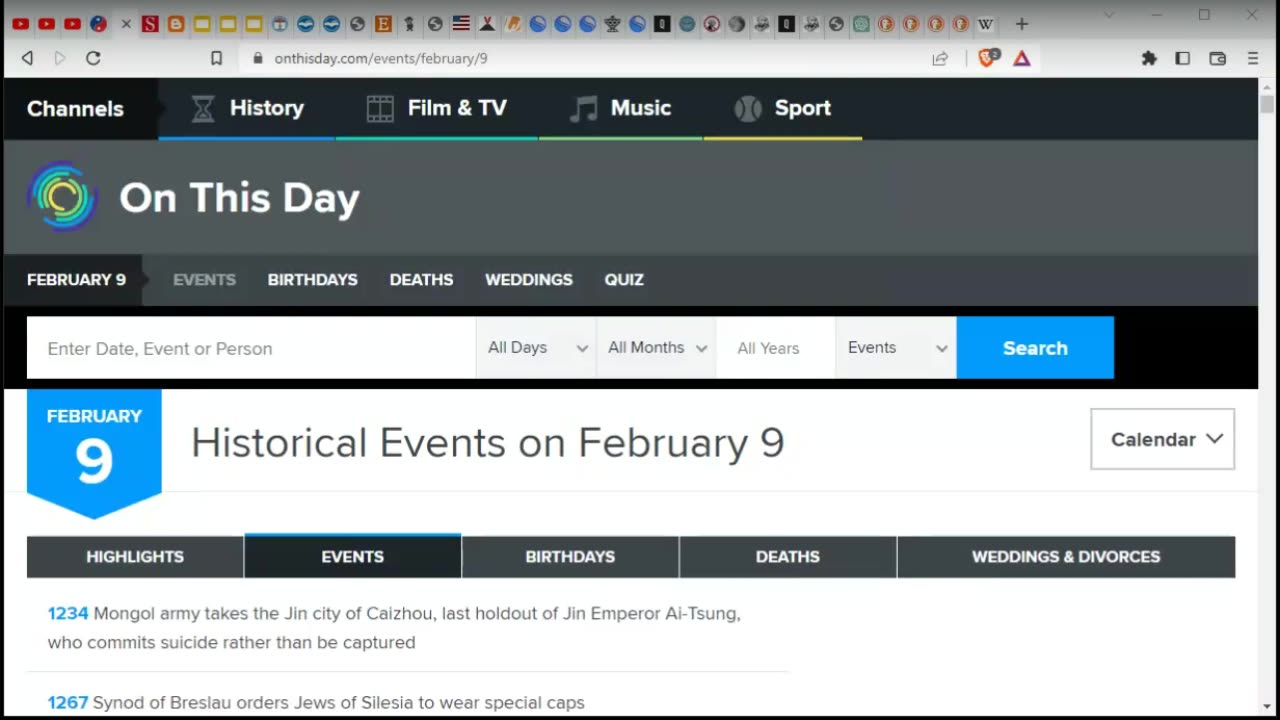The width and height of the screenshot is (1280, 720).
Task: Switch to the Etsy E tab
Action: pyautogui.click(x=384, y=24)
